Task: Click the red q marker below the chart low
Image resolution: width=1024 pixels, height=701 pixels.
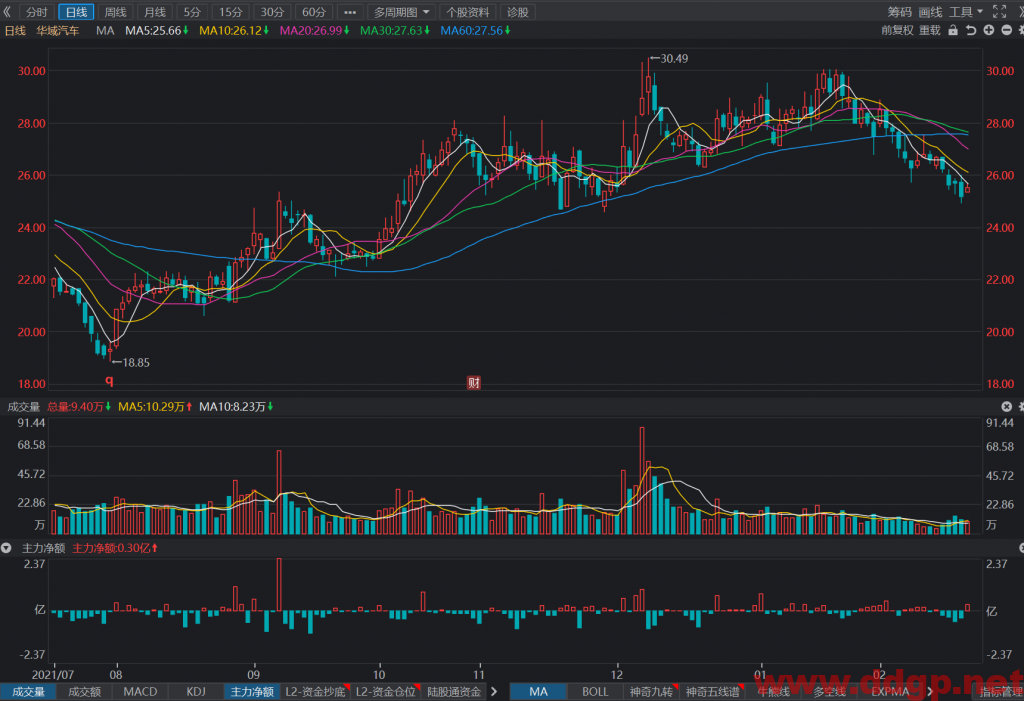Action: click(x=110, y=381)
